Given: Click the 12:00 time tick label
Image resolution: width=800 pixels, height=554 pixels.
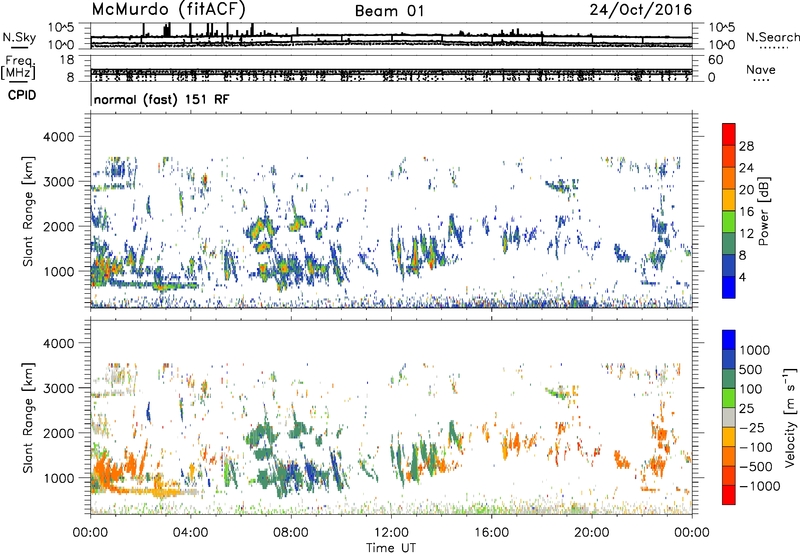Looking at the screenshot, I should point(391,533).
